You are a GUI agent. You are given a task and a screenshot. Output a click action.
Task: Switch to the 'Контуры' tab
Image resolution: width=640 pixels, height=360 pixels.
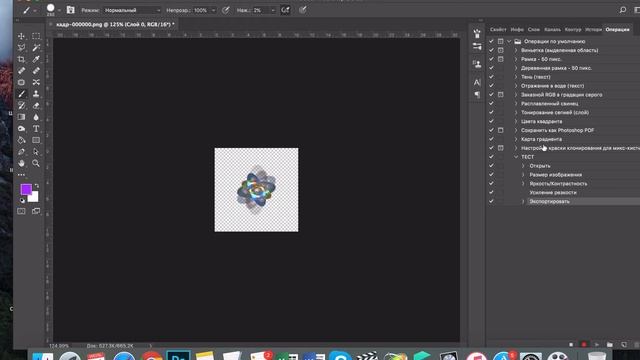573,29
